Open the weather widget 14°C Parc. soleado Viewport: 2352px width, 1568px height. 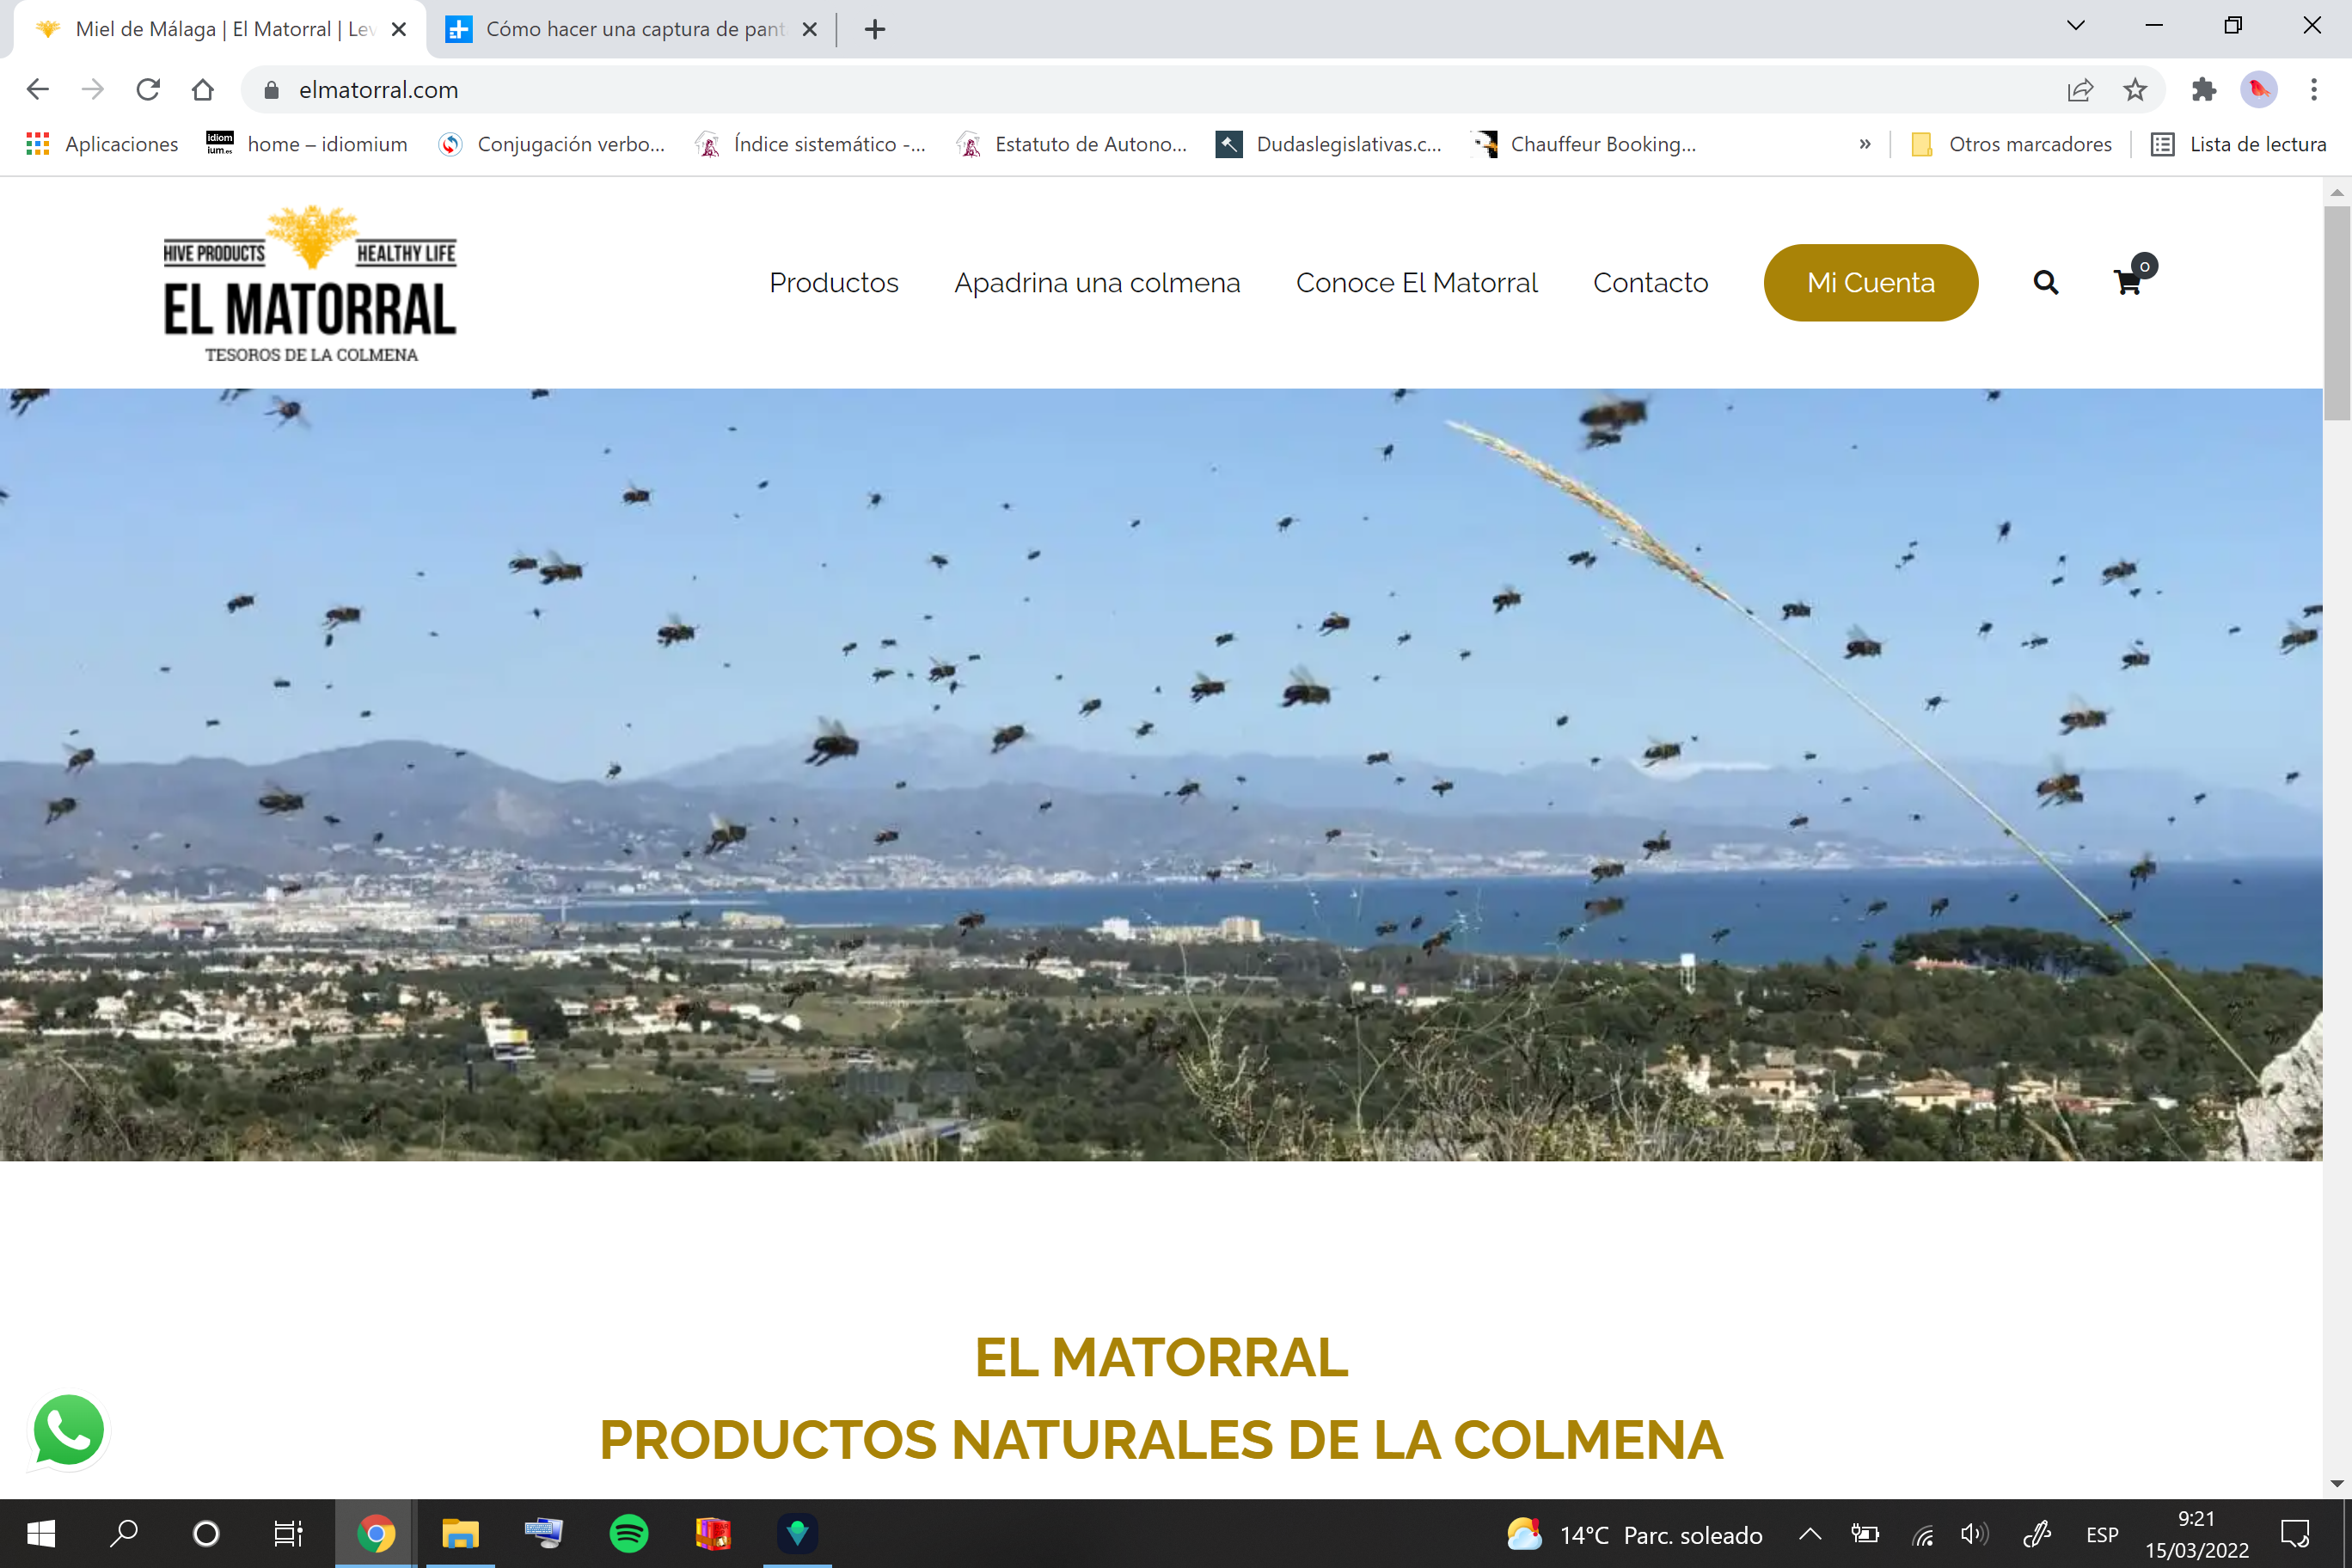[x=1634, y=1534]
